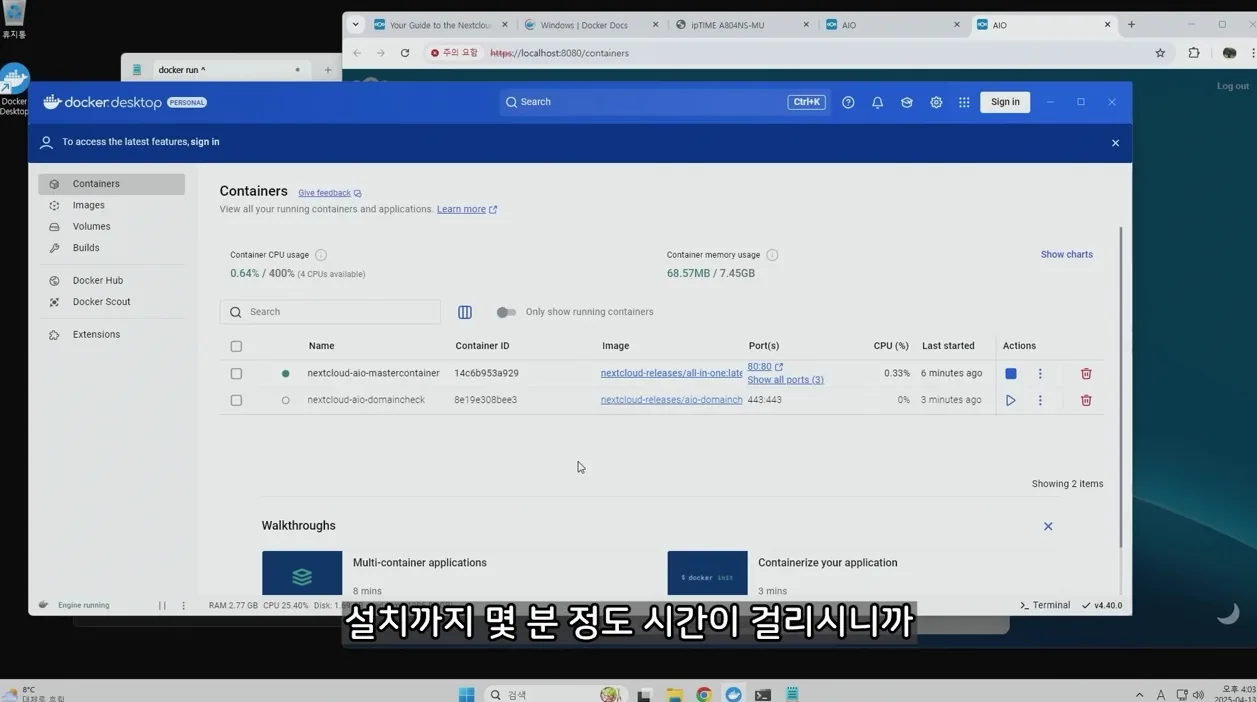Open the Learning center graduation cap icon
The image size is (1257, 702).
click(907, 102)
